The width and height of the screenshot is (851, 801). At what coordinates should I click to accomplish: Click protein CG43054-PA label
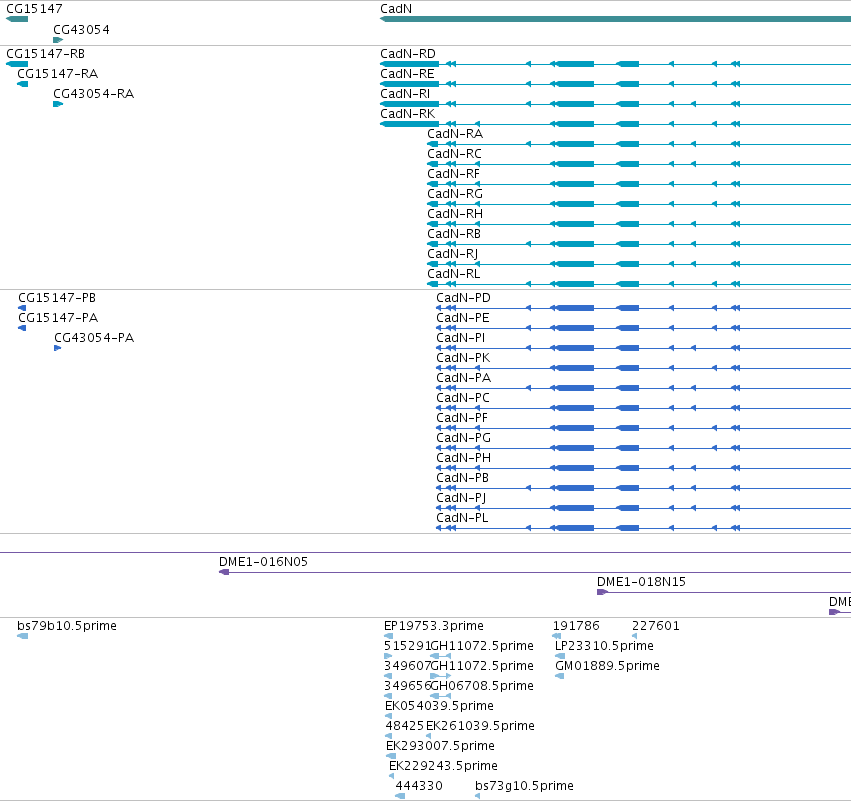point(94,338)
